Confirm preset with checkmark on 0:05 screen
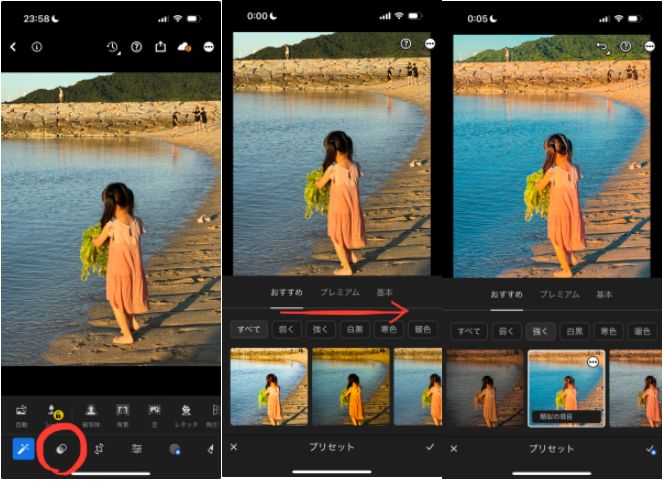This screenshot has width=663, height=481. 650,449
